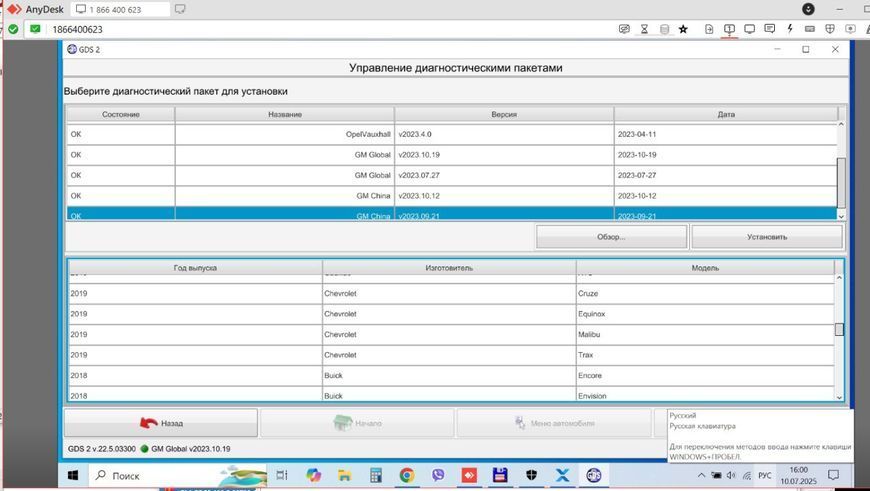This screenshot has height=491, width=870.
Task: Select GM China v2023.10.12 package row
Action: [452, 196]
